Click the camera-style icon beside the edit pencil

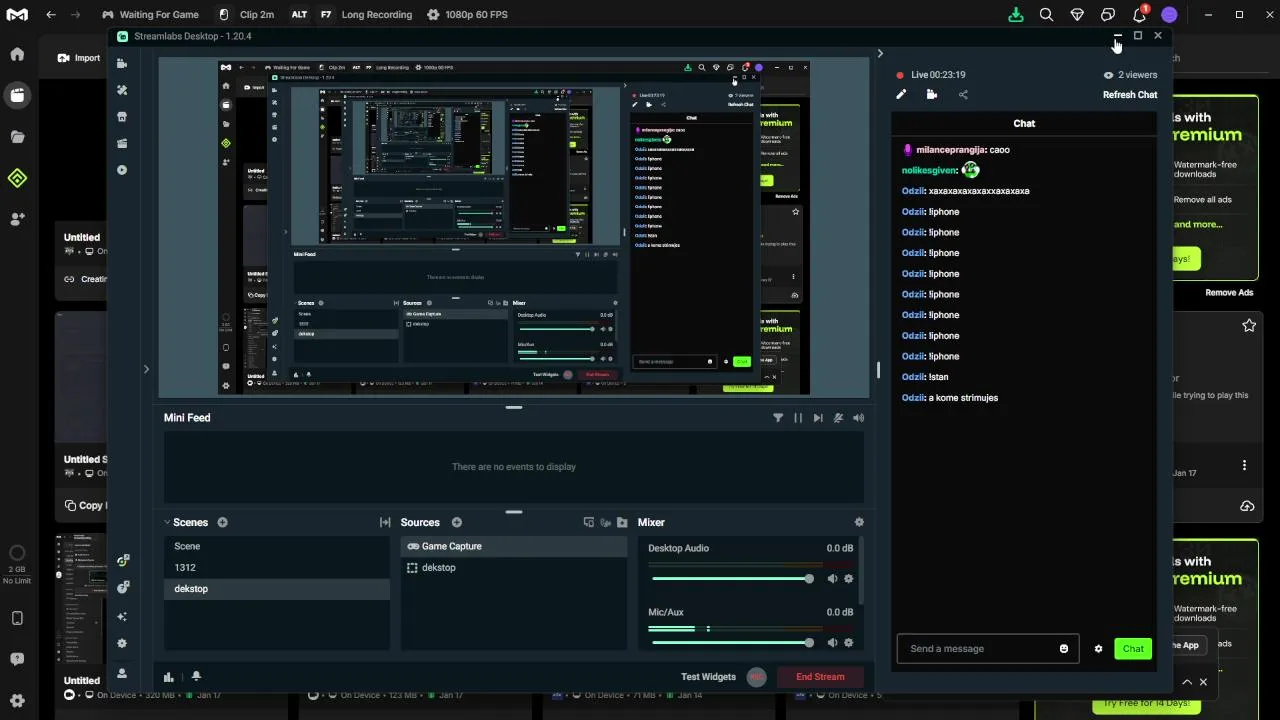point(932,95)
